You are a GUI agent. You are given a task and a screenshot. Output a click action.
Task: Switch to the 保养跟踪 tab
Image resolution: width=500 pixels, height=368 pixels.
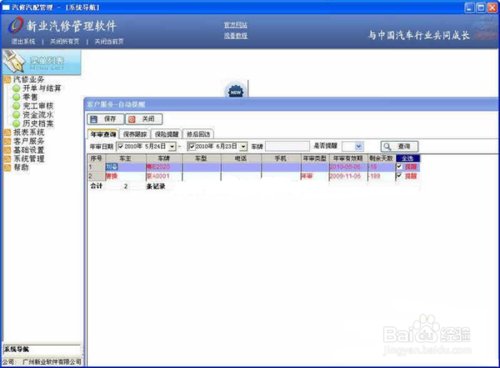(135, 134)
